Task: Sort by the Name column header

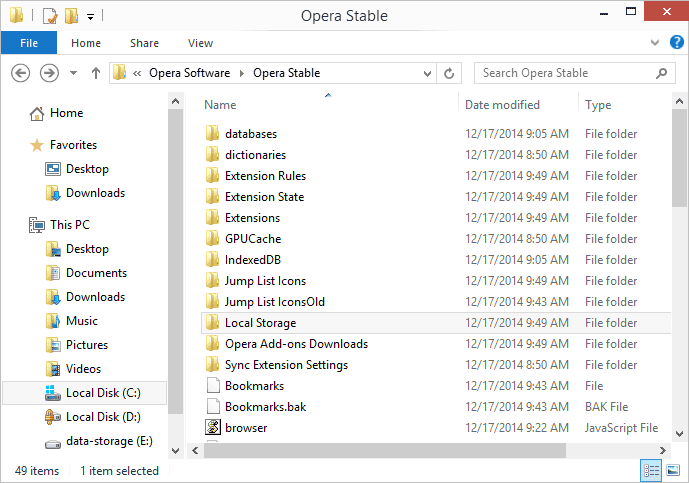Action: point(220,105)
